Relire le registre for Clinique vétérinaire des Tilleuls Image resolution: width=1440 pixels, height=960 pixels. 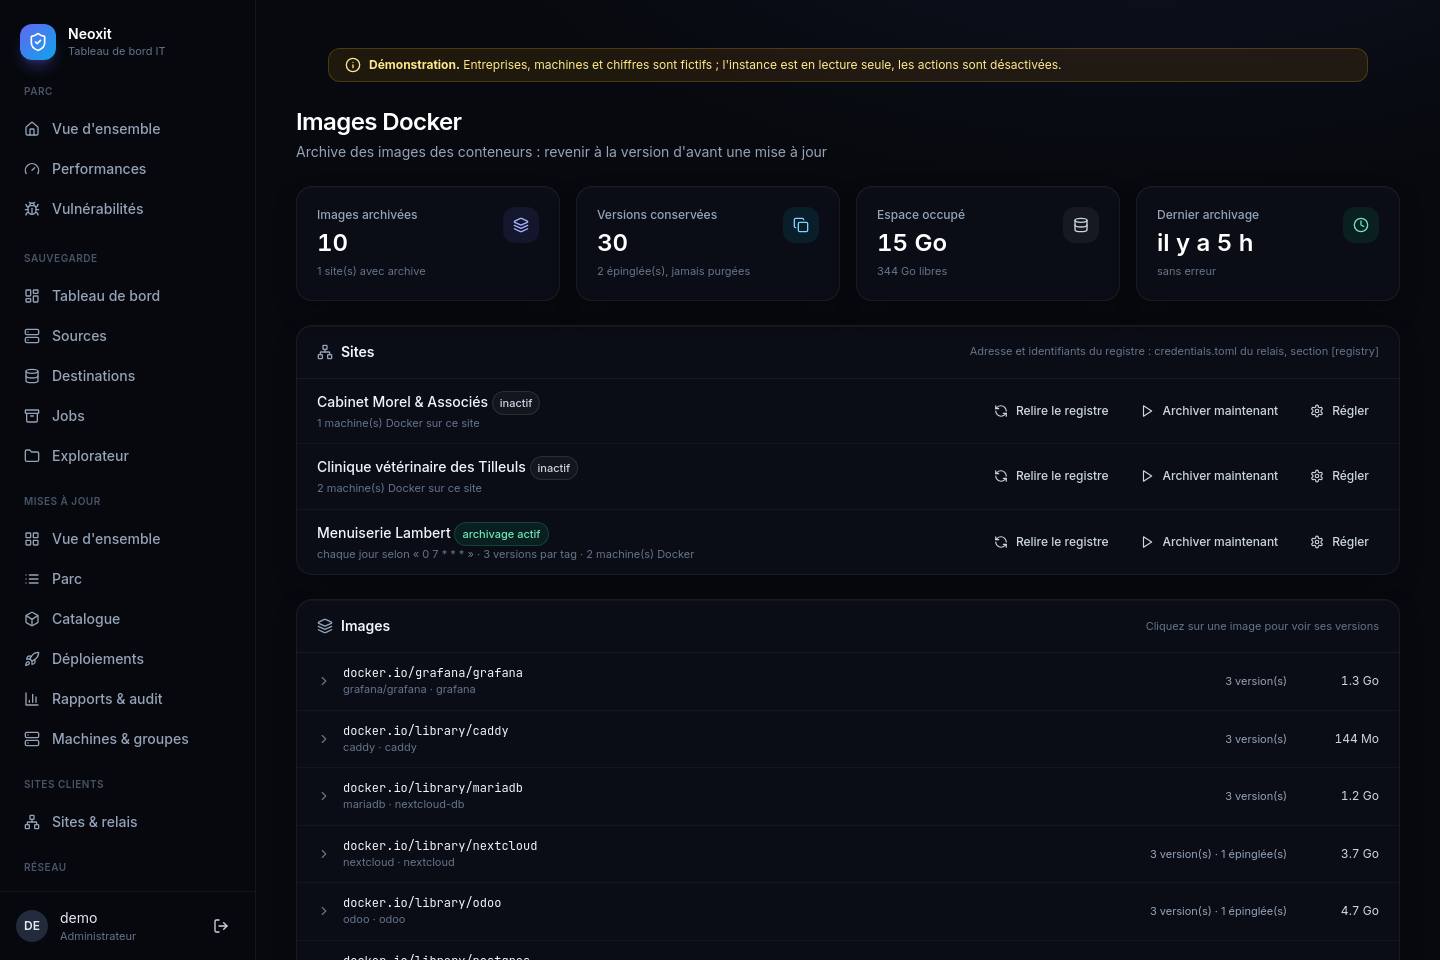point(1051,476)
